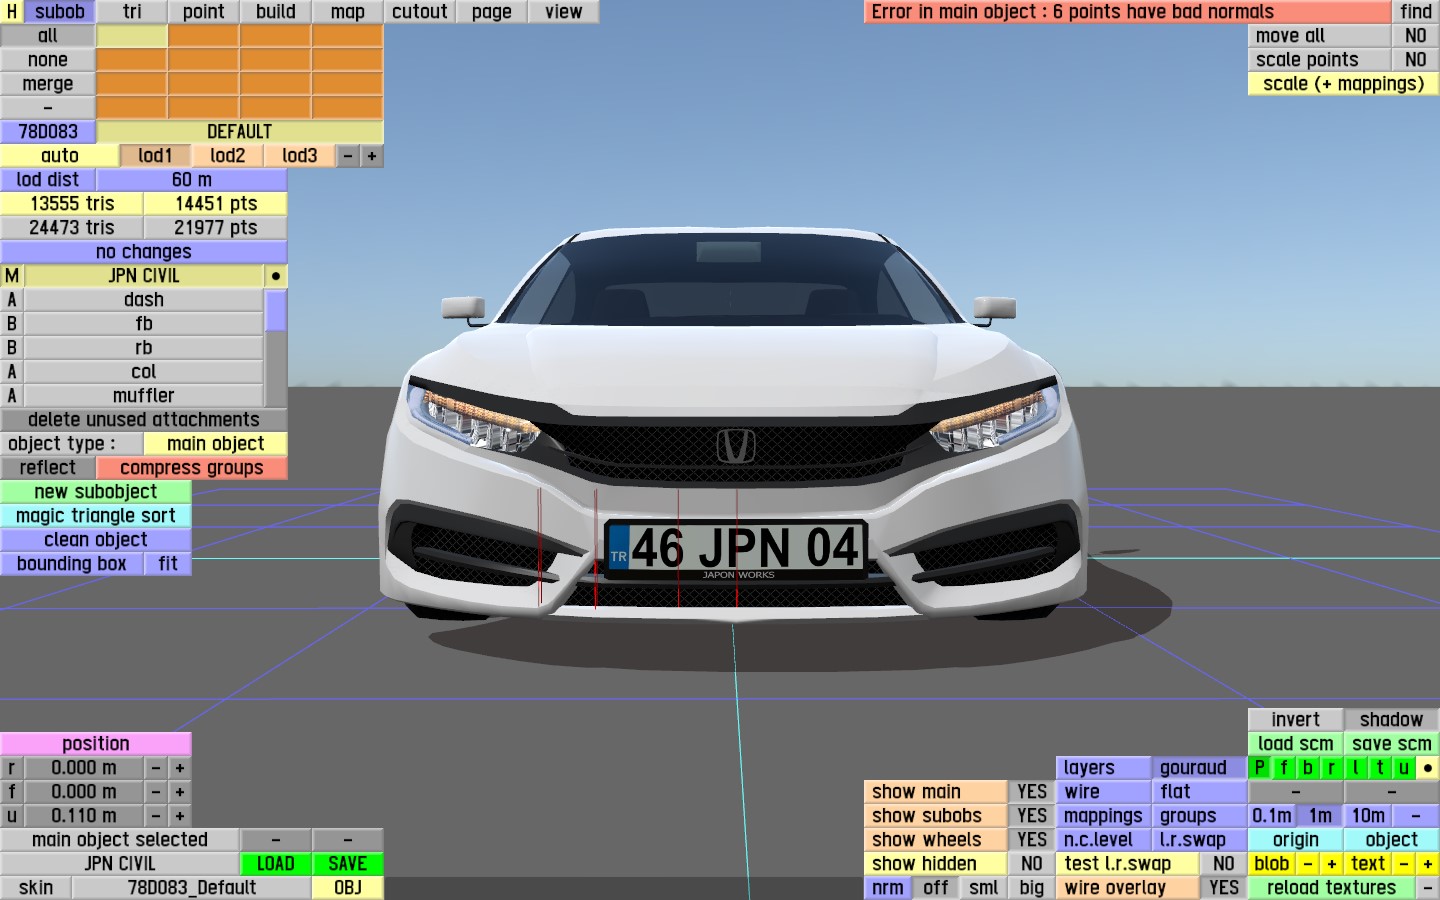
Task: Toggle the scale points NO setting
Action: 1416,60
